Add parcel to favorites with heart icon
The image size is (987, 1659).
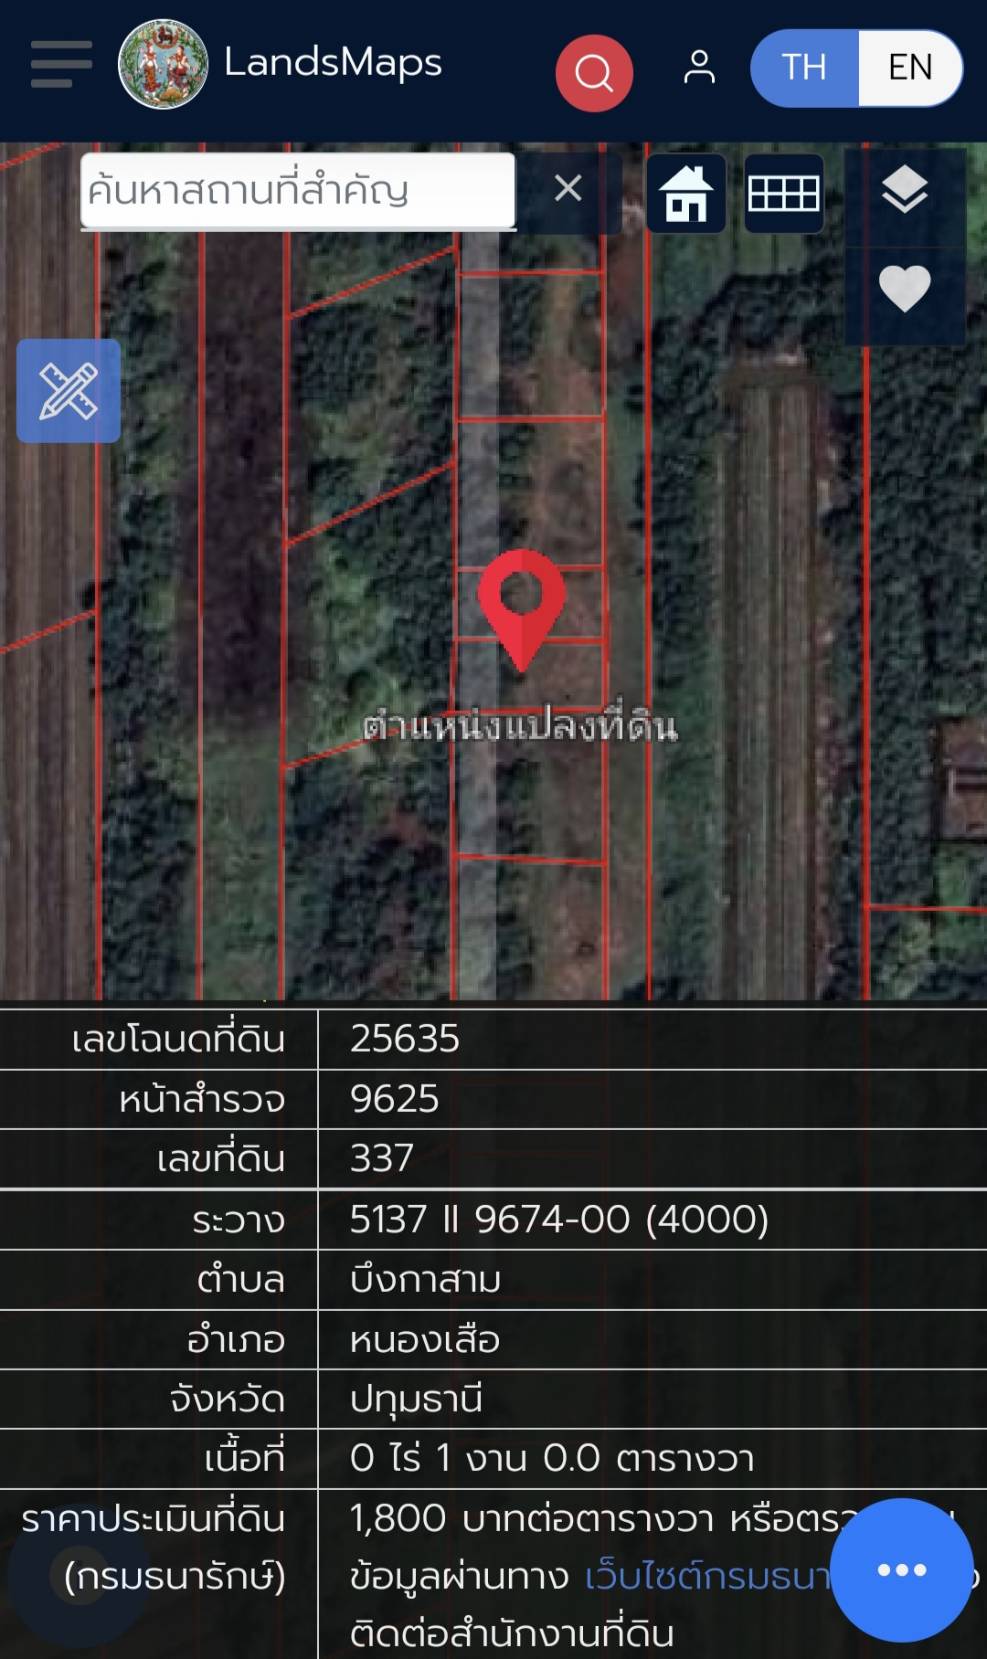(x=904, y=289)
